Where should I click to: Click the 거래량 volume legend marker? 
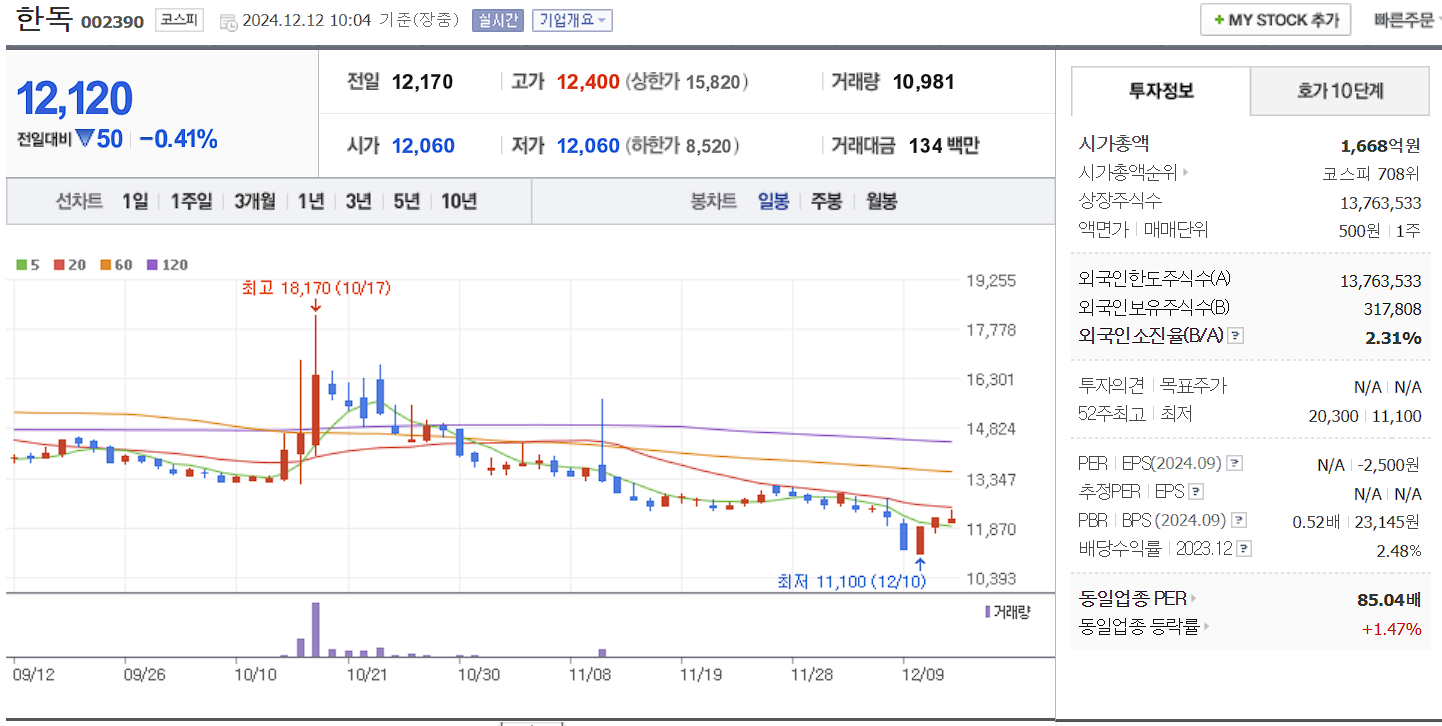point(987,611)
